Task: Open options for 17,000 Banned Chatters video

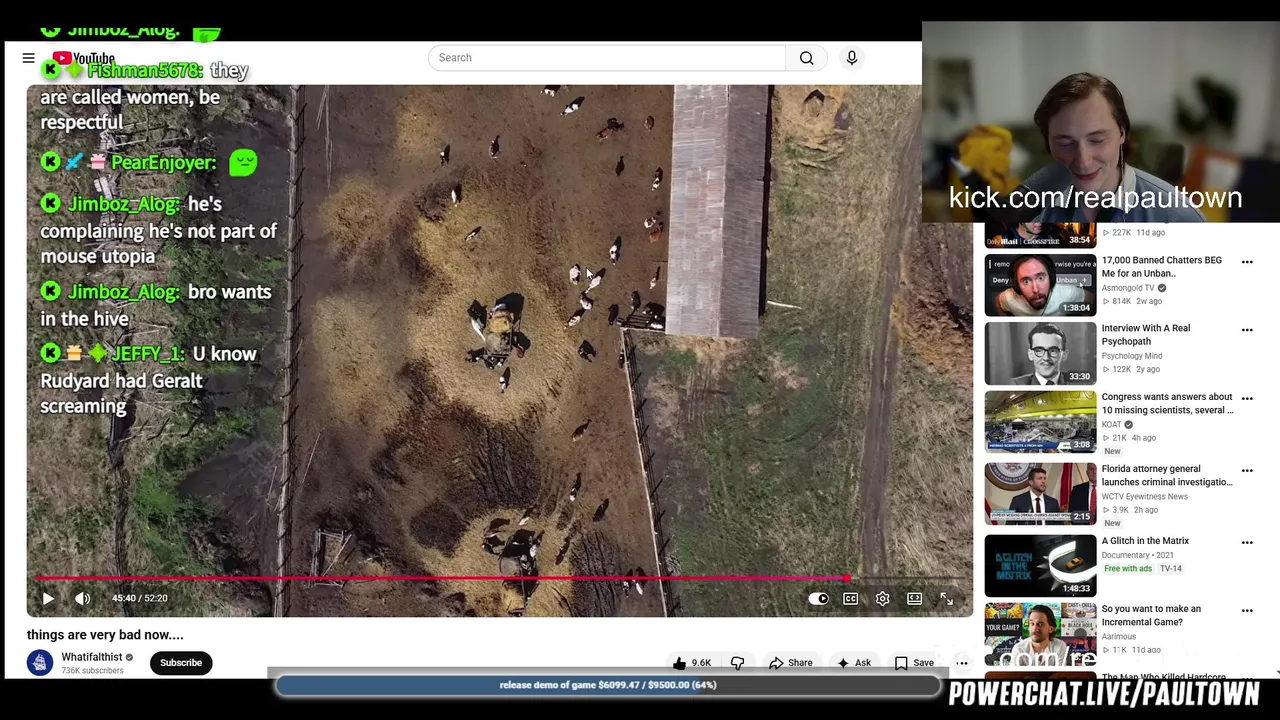Action: click(x=1247, y=262)
